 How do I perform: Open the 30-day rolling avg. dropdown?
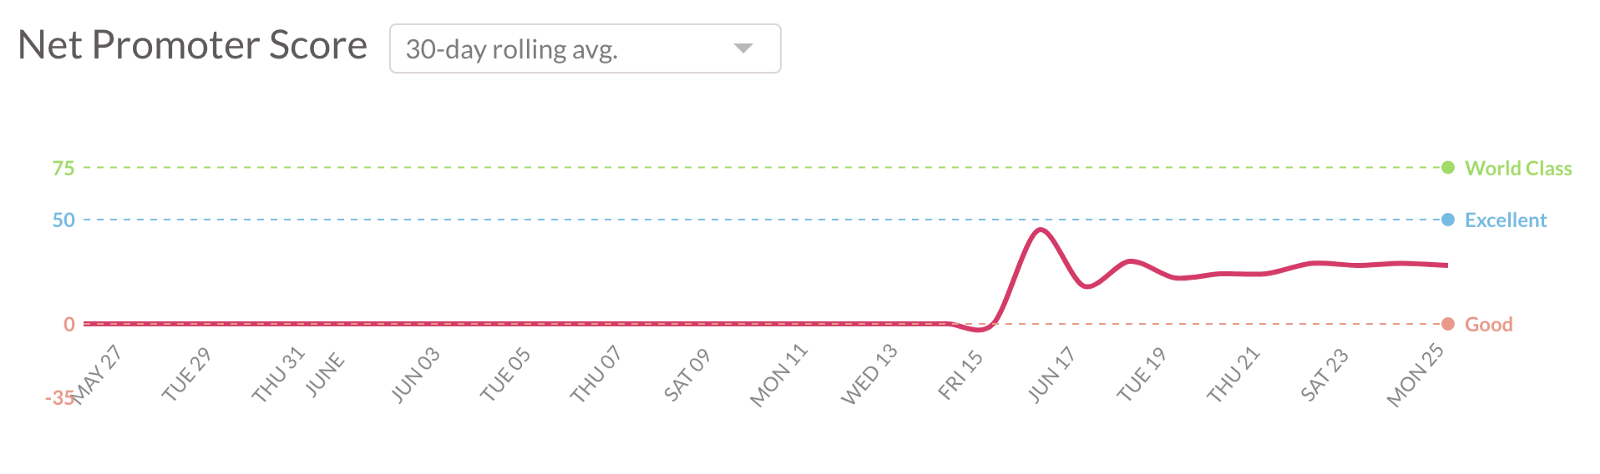coord(584,49)
